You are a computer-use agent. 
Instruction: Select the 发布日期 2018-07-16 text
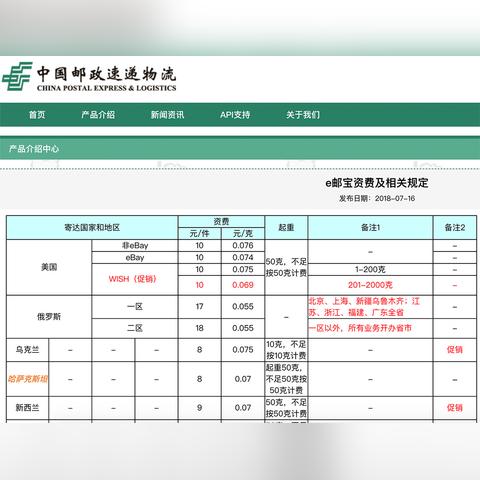377,198
